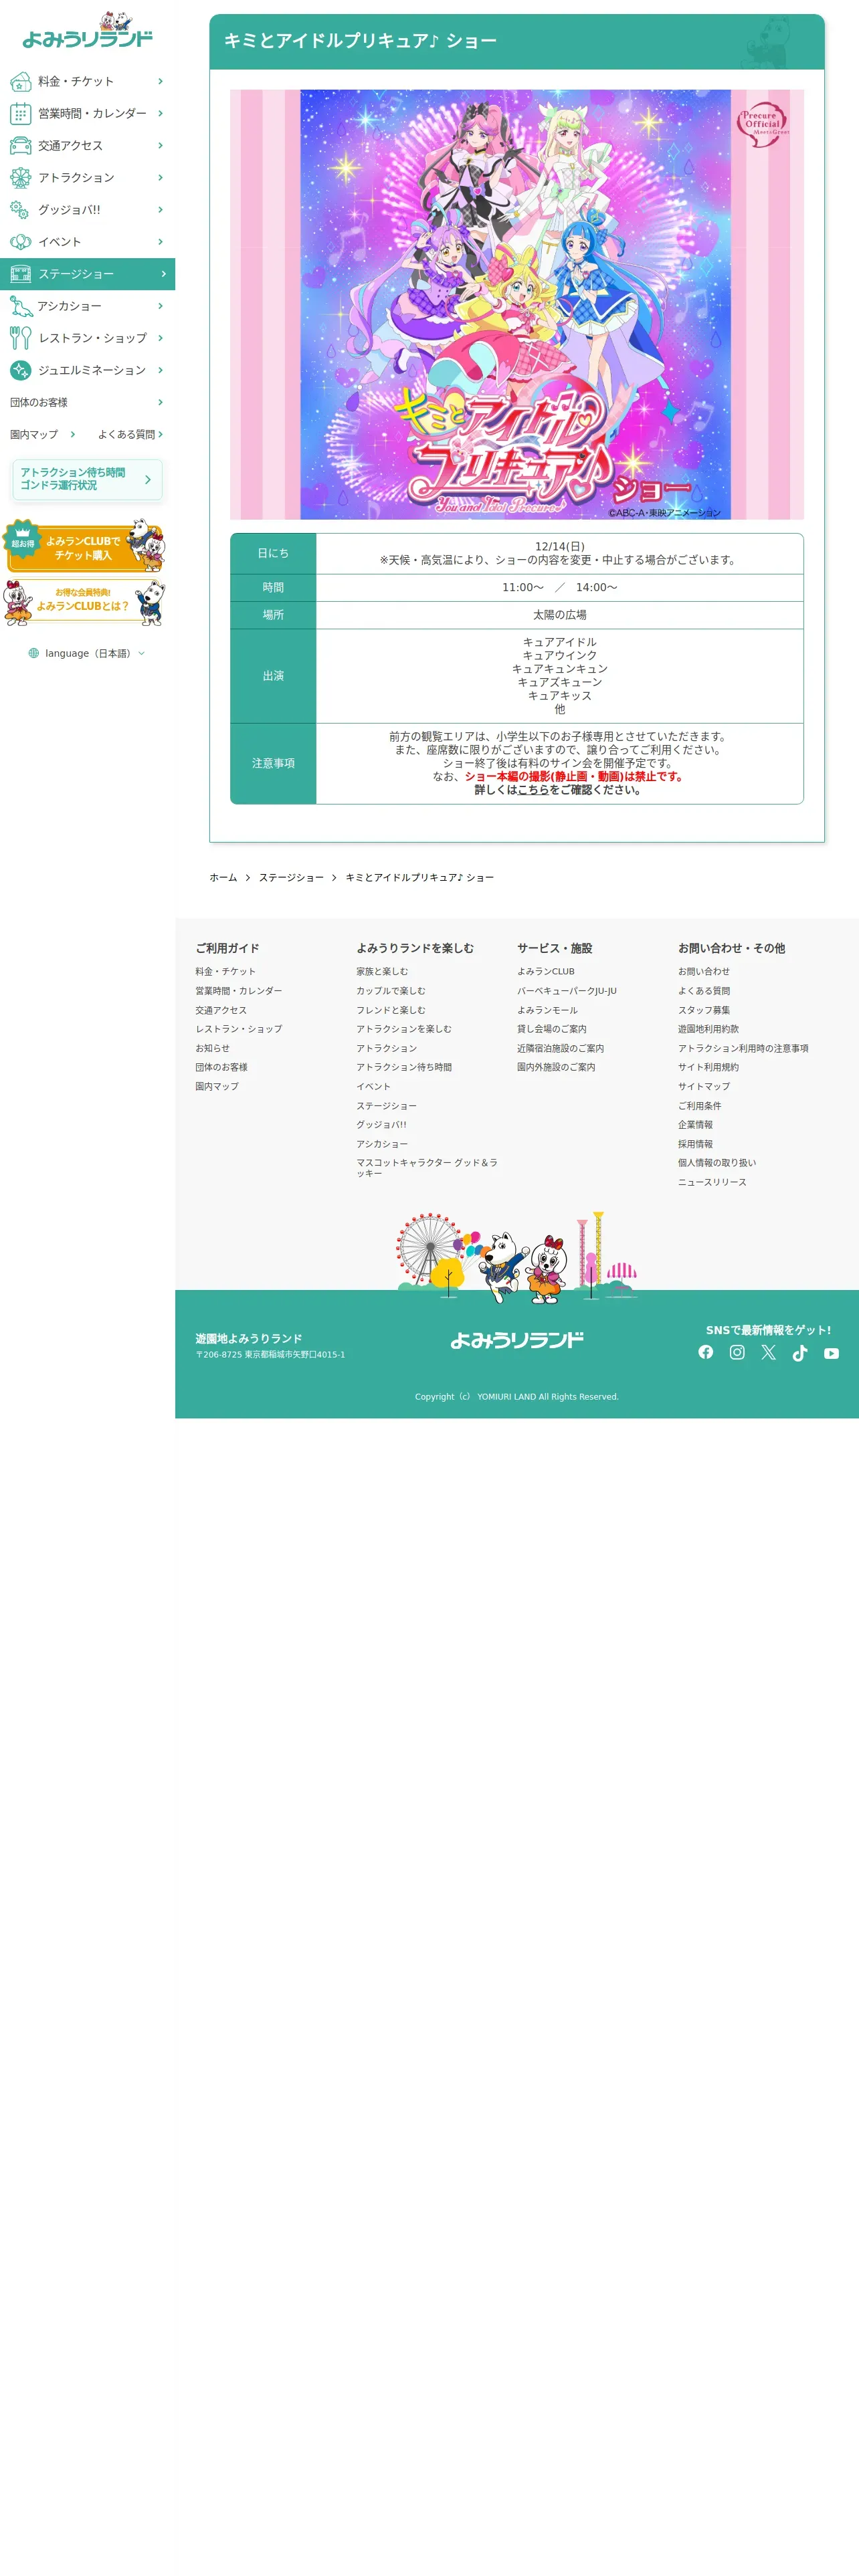Click the gears icon beside グッジョバ!!
This screenshot has width=859, height=2576.
click(x=20, y=210)
